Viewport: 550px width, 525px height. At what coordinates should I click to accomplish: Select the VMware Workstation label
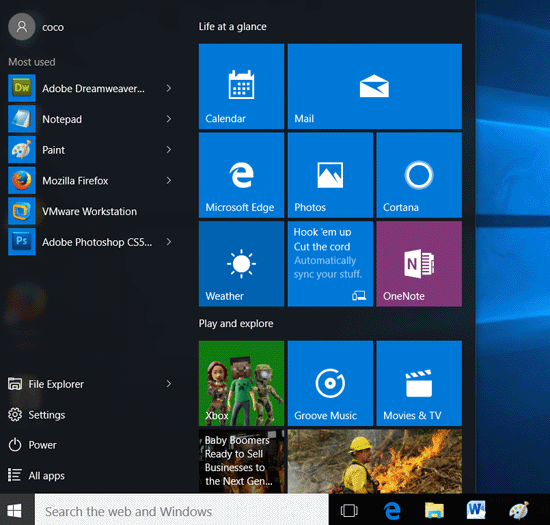coord(89,211)
